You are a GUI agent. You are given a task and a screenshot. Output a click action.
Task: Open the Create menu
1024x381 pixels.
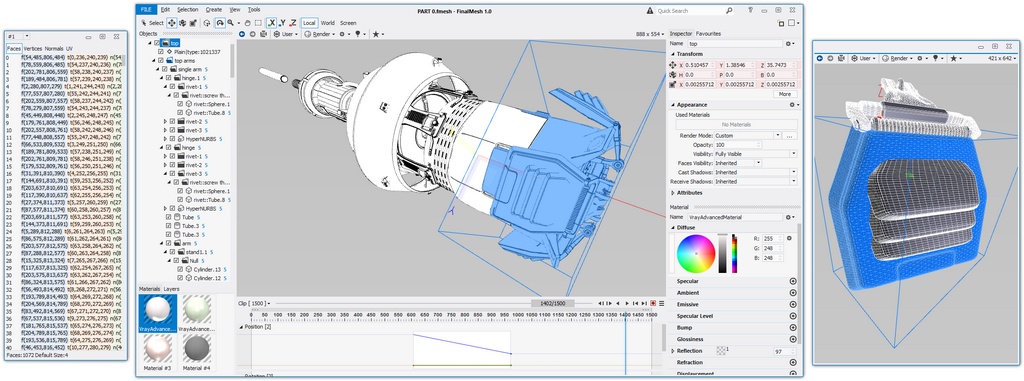pyautogui.click(x=214, y=10)
